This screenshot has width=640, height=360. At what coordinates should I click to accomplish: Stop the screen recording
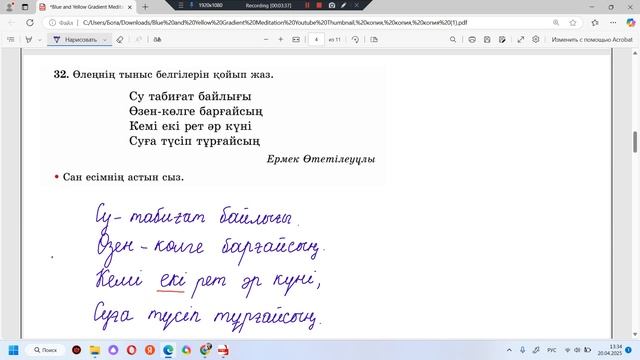pos(319,5)
